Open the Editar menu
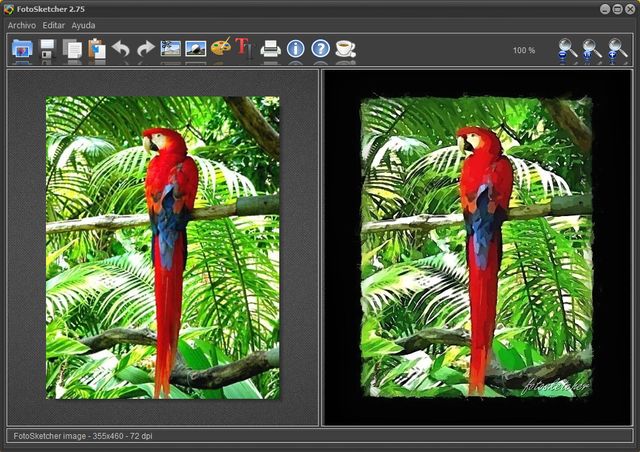The image size is (640, 452). click(54, 25)
